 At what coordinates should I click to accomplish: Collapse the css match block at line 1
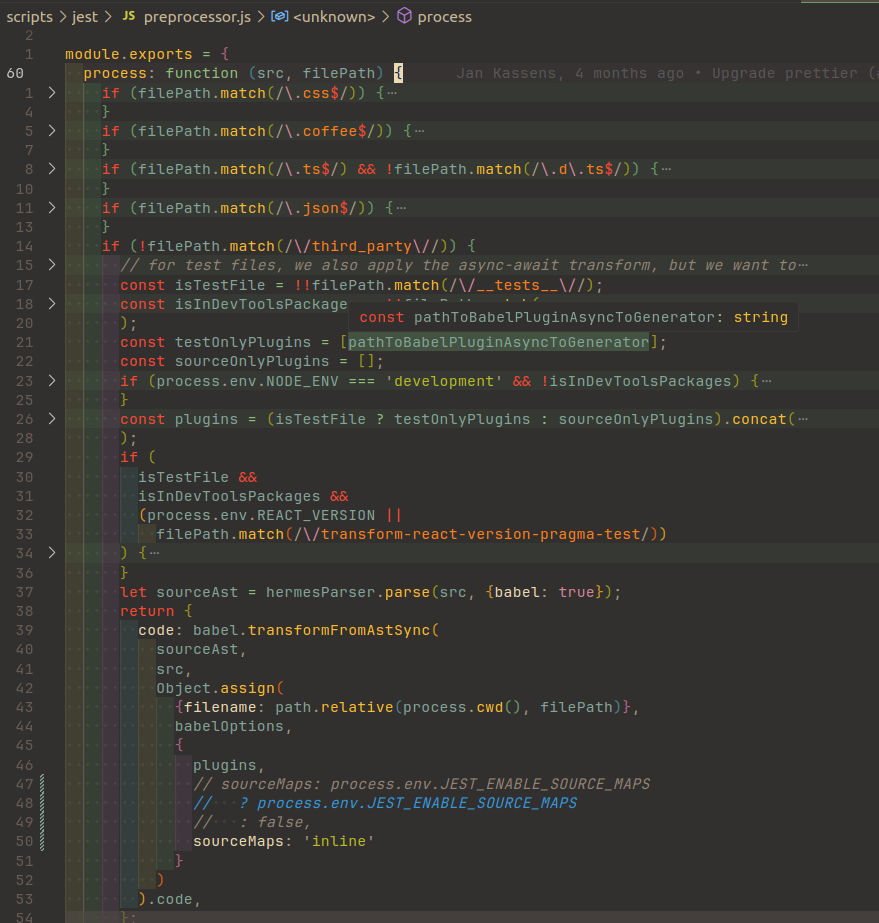[52, 92]
